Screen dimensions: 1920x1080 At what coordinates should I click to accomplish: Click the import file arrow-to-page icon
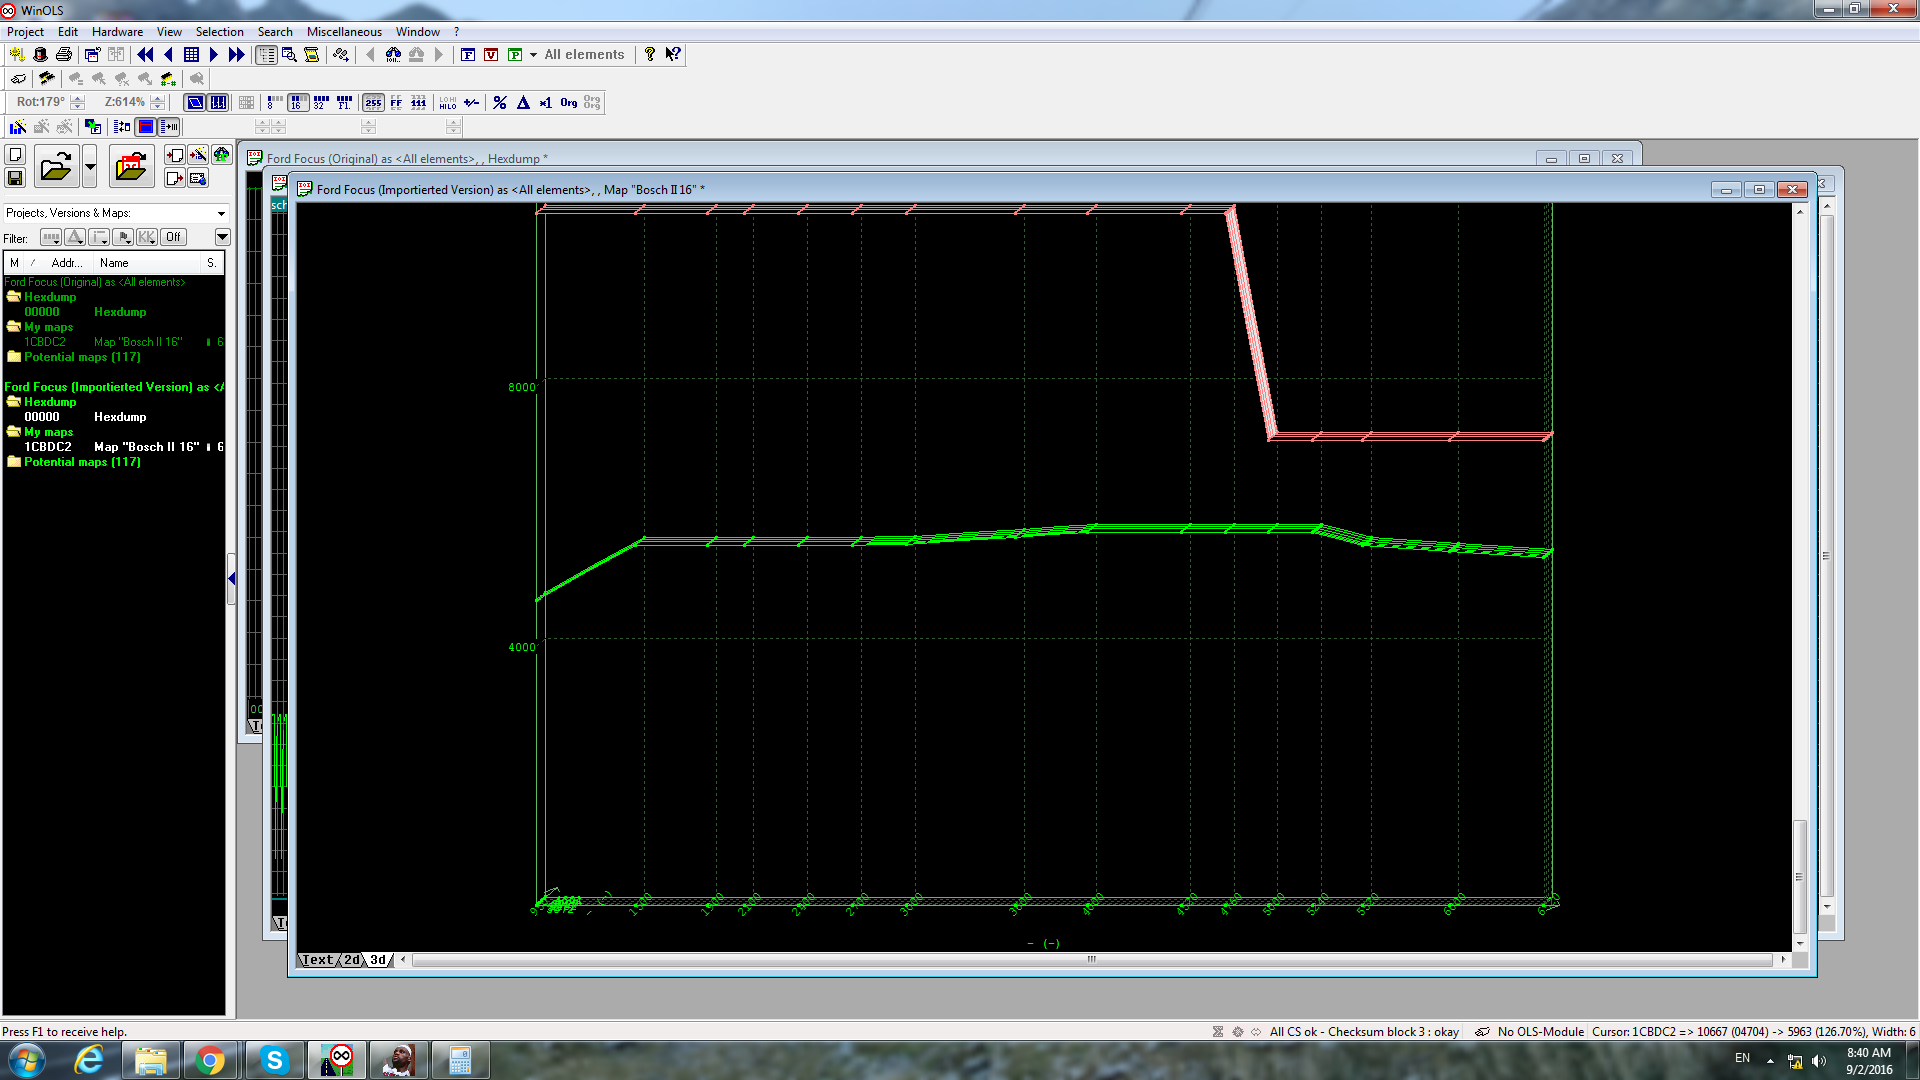pyautogui.click(x=174, y=154)
